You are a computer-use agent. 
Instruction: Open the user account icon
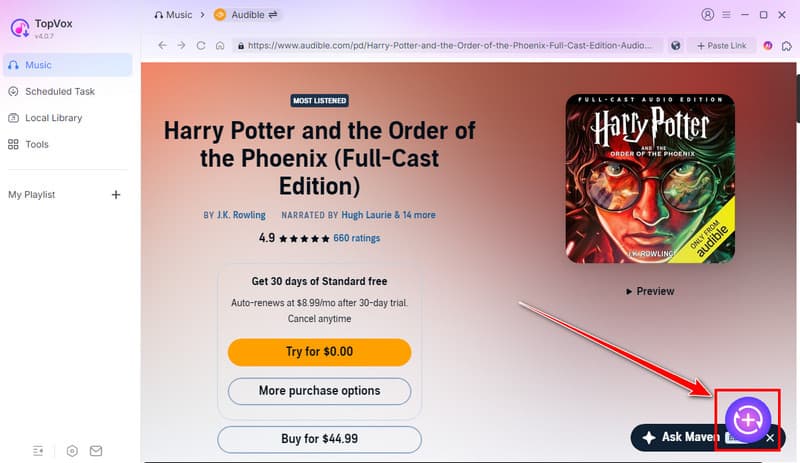pos(709,15)
